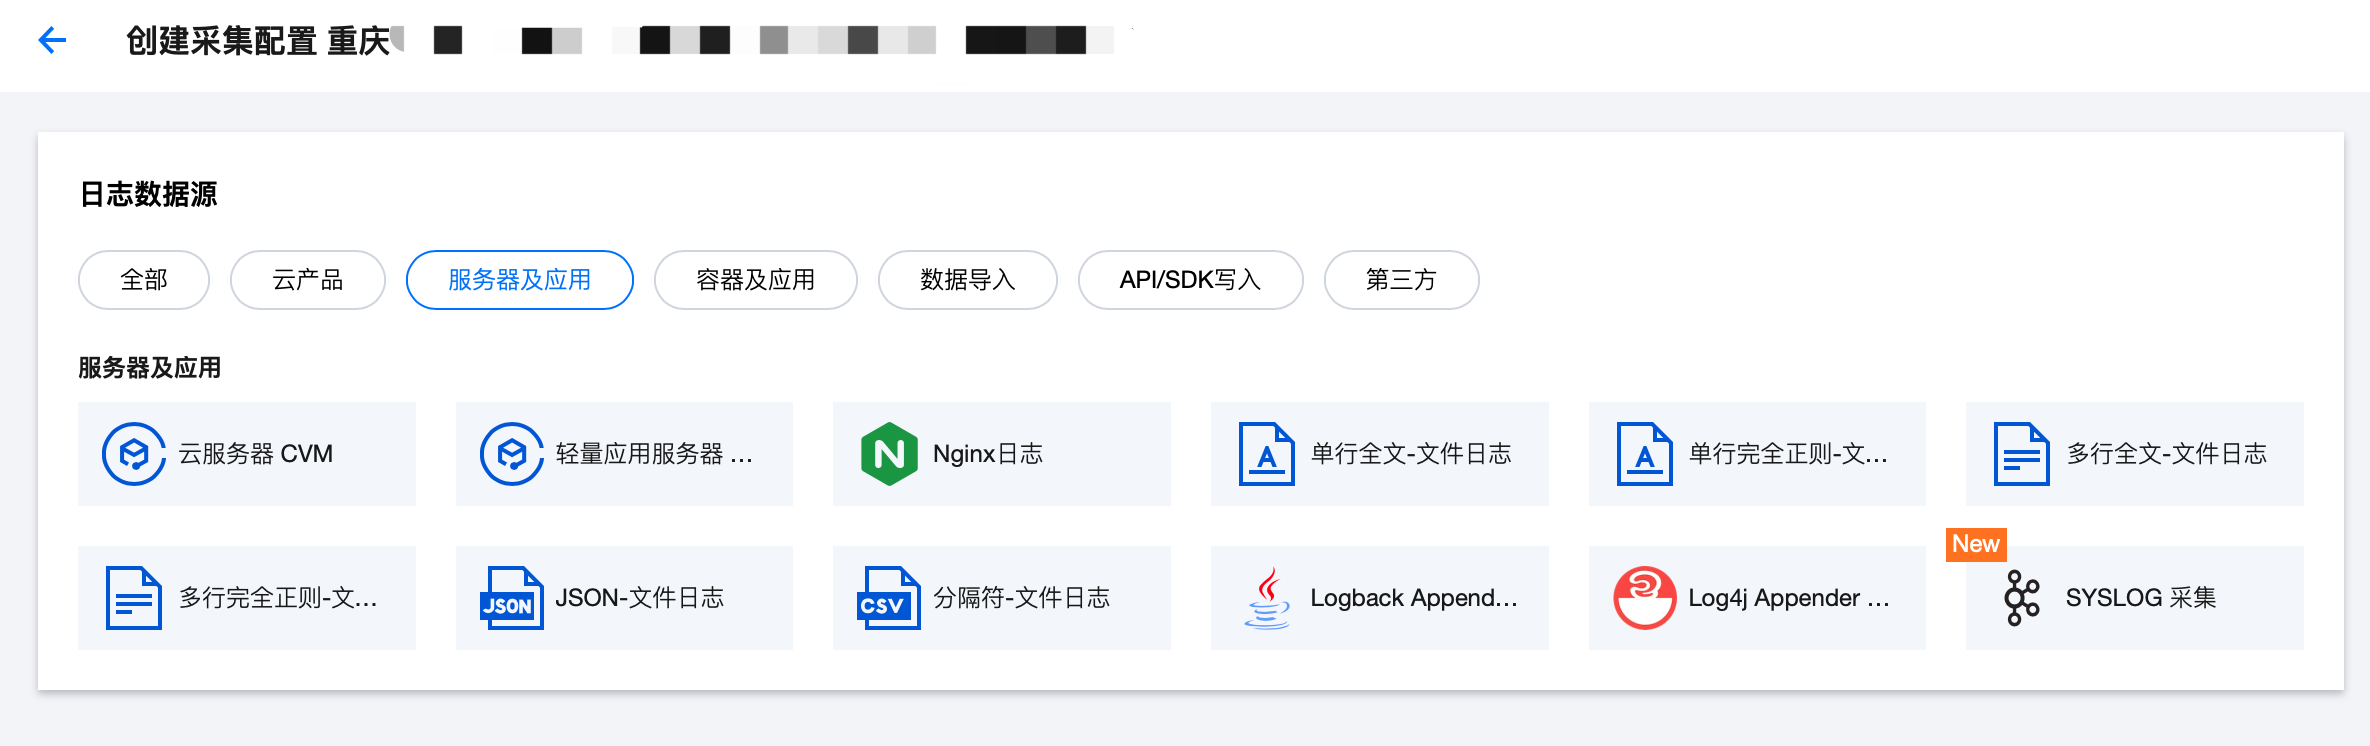Click the blue back arrow
2370x746 pixels.
52,40
